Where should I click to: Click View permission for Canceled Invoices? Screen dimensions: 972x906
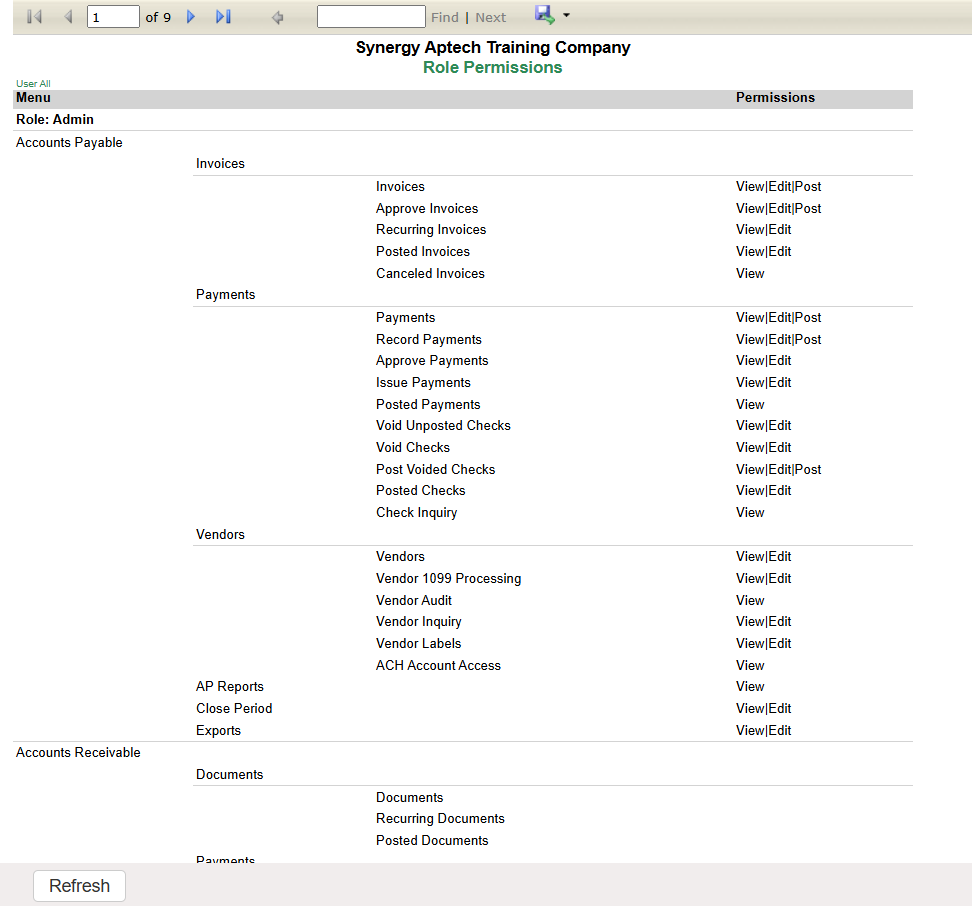tap(750, 273)
